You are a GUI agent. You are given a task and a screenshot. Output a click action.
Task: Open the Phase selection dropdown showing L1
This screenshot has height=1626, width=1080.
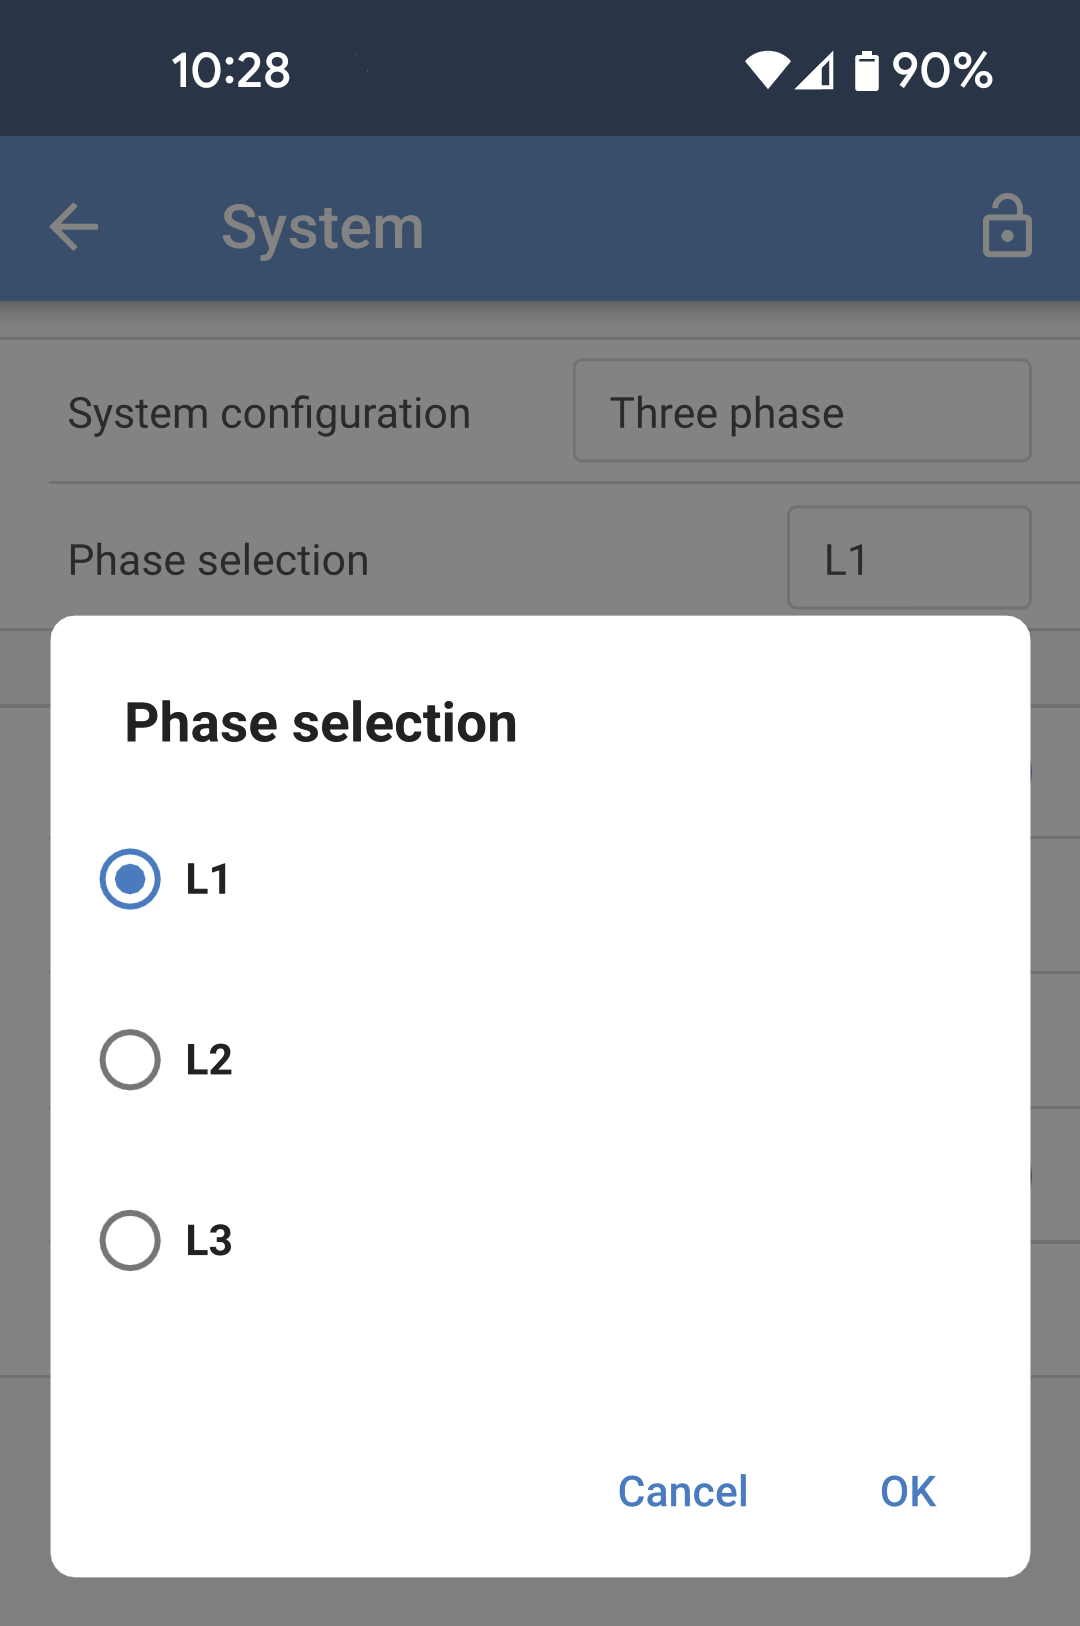pos(907,557)
